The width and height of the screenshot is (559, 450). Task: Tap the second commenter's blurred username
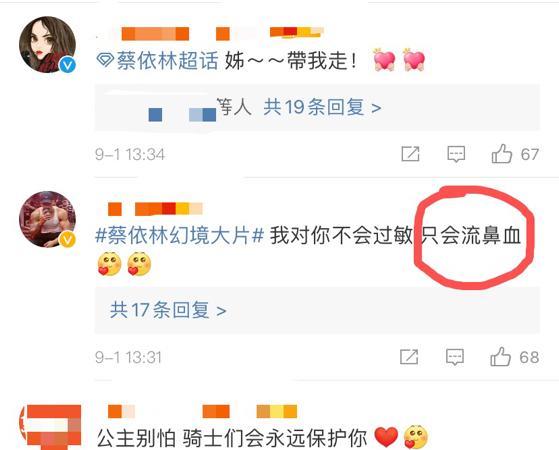(x=155, y=209)
